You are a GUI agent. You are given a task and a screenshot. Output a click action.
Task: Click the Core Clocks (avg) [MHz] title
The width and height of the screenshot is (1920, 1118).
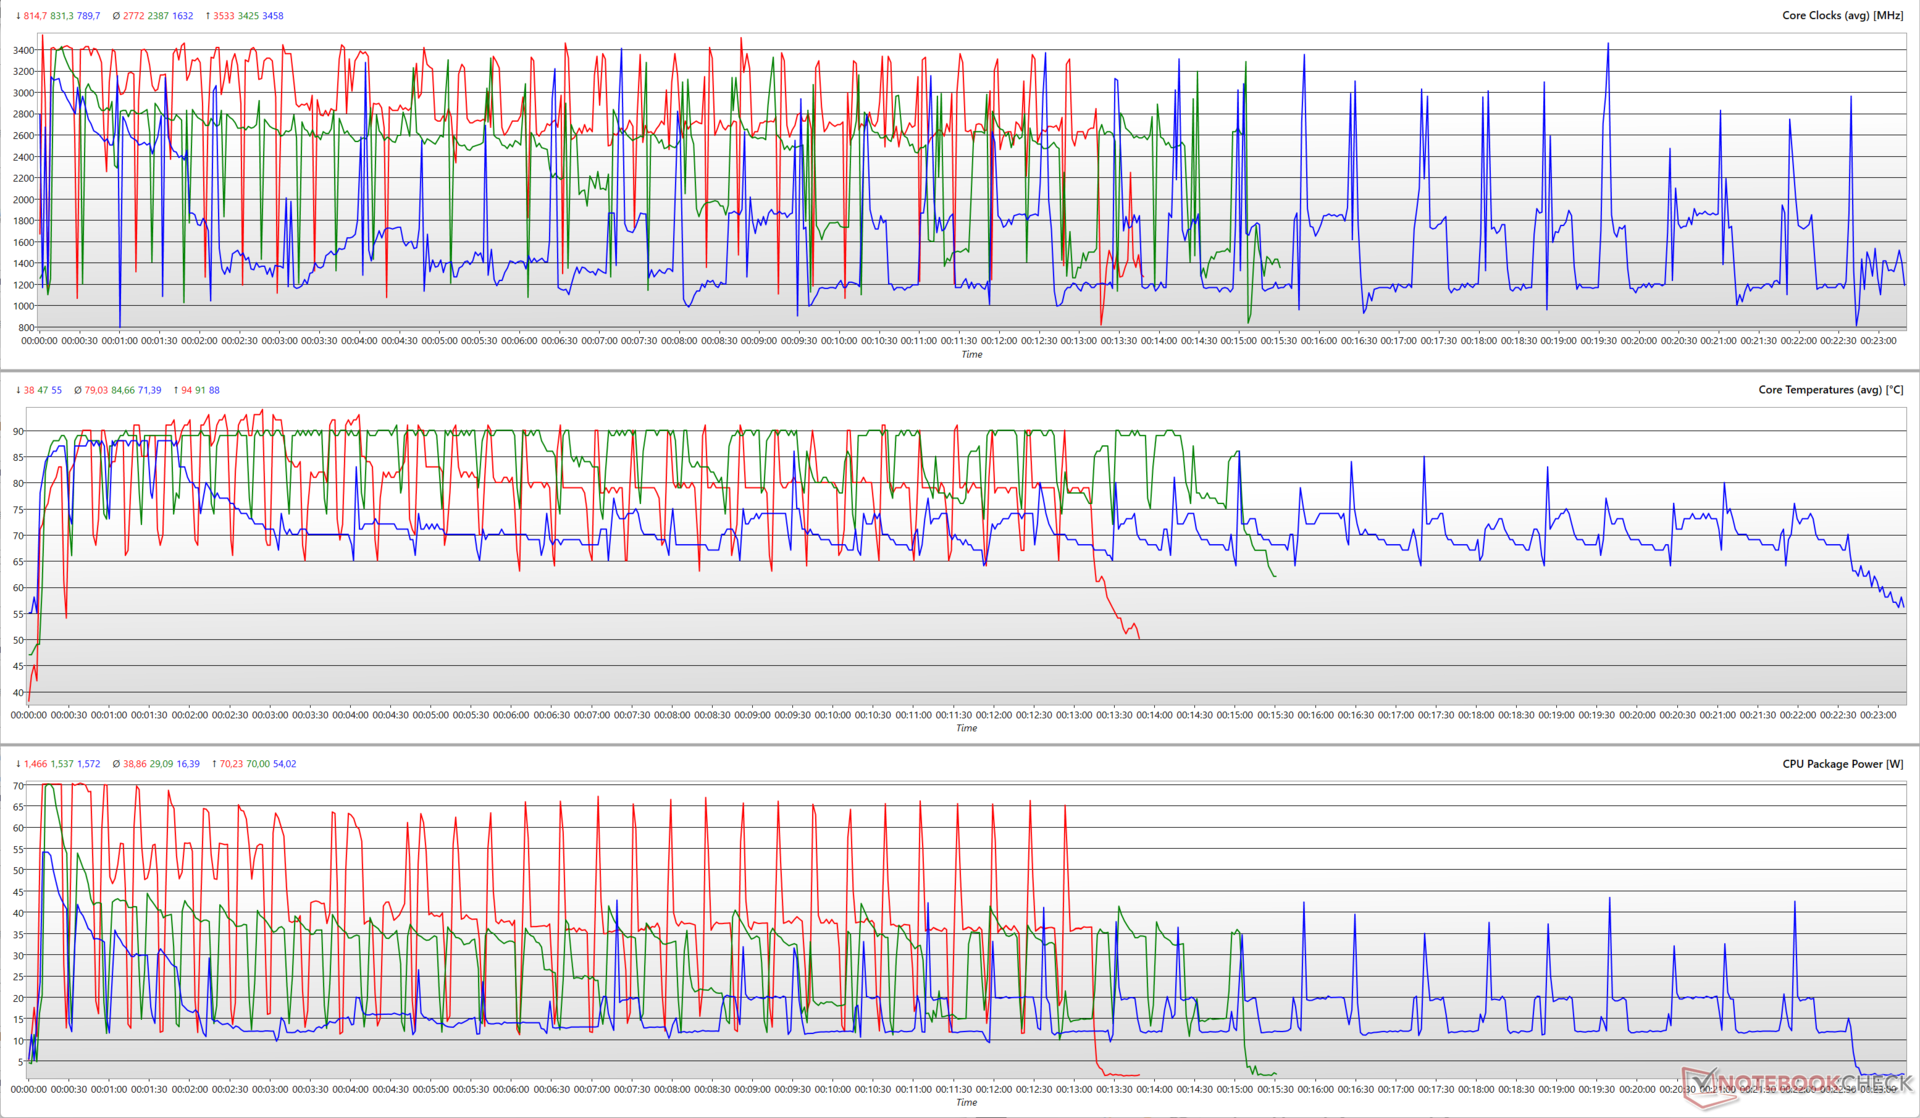tap(1842, 16)
